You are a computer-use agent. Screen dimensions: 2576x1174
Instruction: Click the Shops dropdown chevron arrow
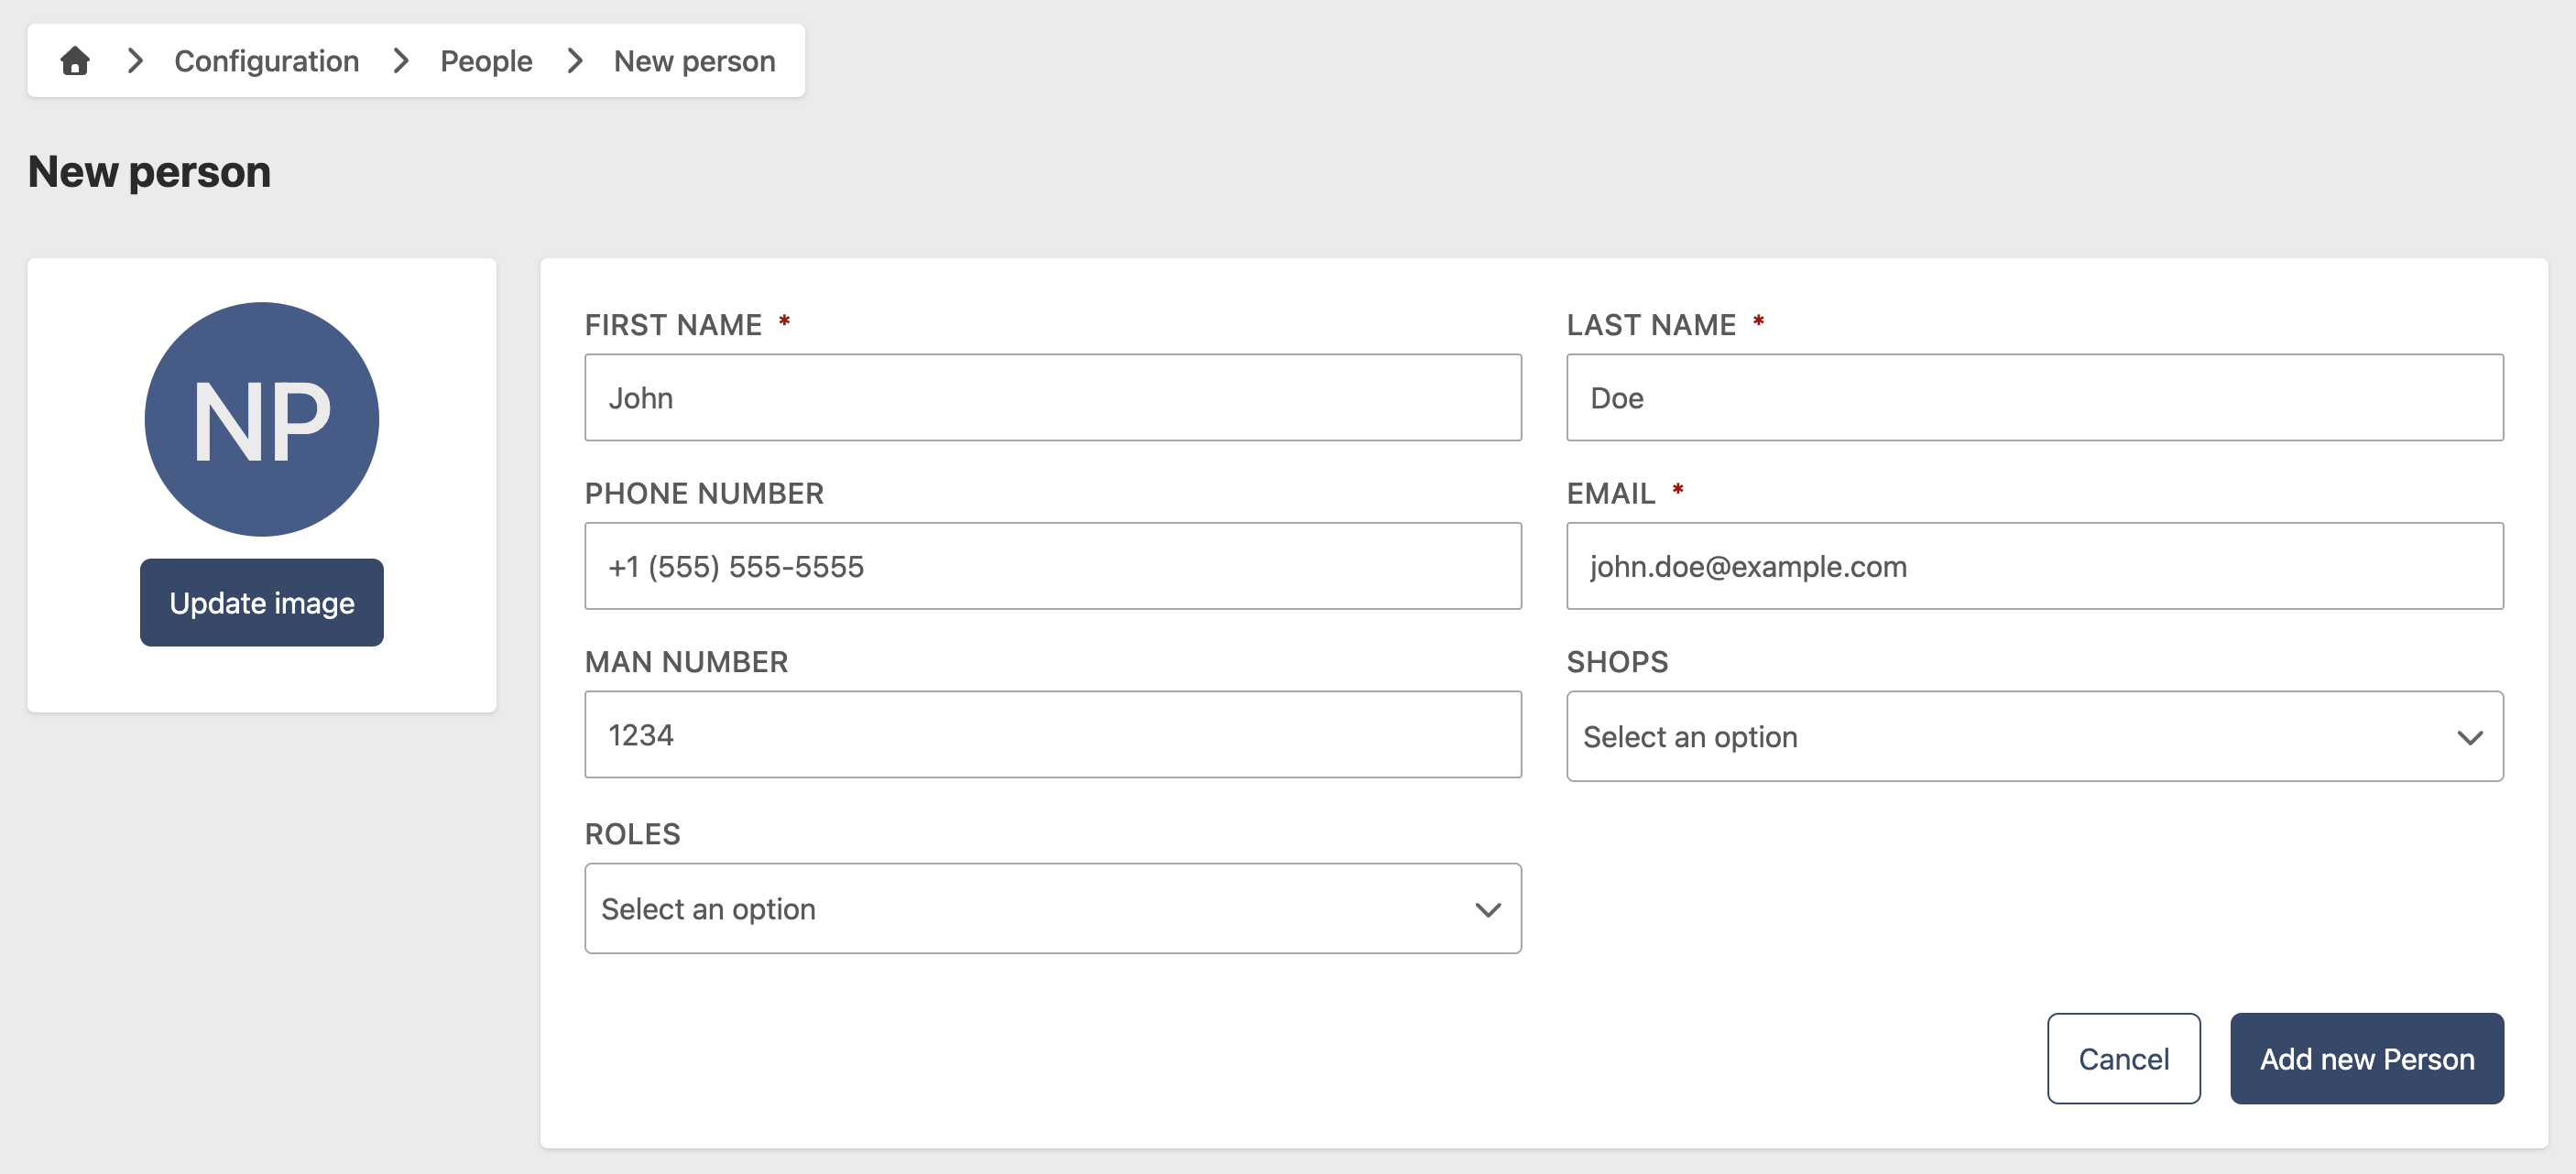(x=2470, y=738)
